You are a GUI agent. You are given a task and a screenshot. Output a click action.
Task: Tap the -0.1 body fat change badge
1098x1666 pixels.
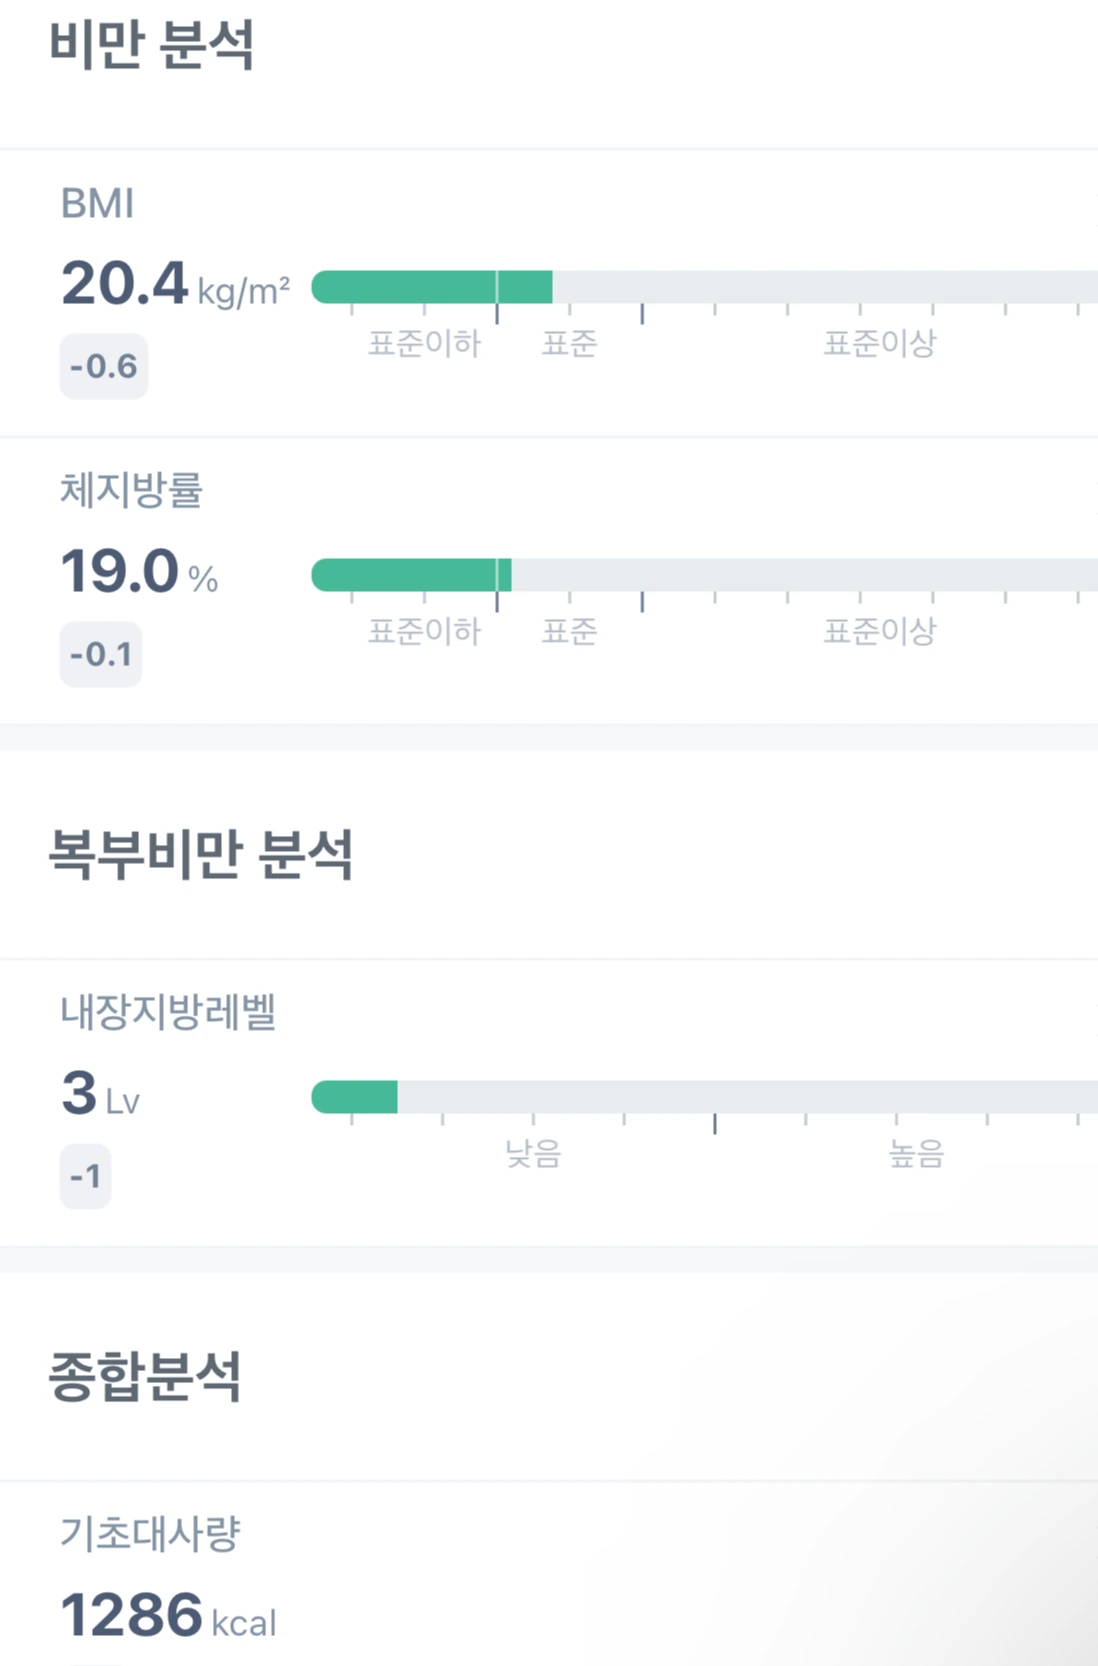101,654
